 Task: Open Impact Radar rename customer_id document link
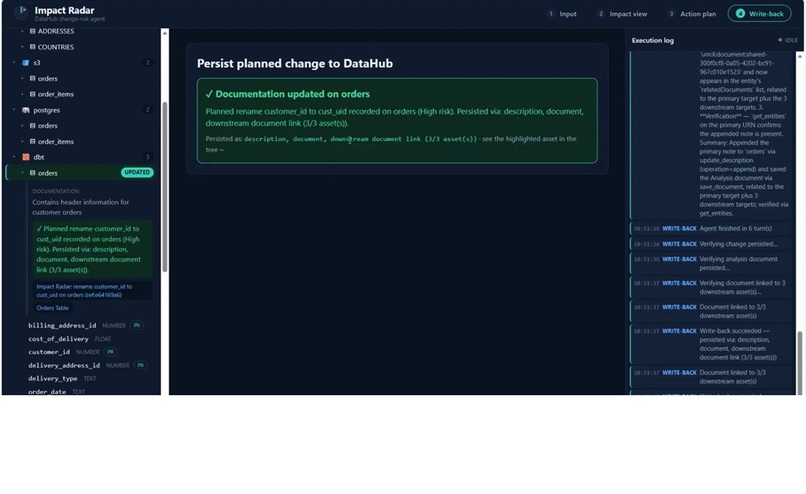click(93, 291)
